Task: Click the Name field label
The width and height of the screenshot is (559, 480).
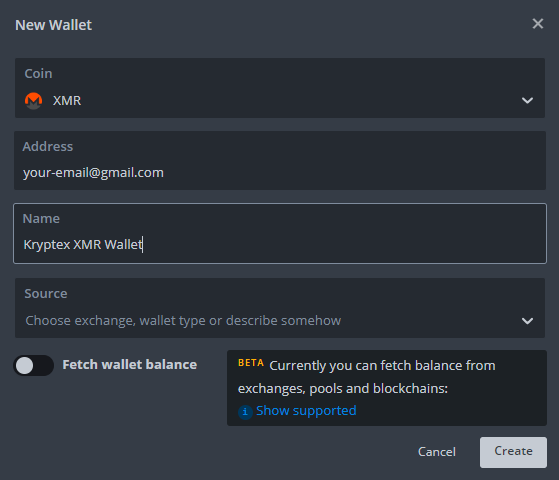Action: coord(41,219)
